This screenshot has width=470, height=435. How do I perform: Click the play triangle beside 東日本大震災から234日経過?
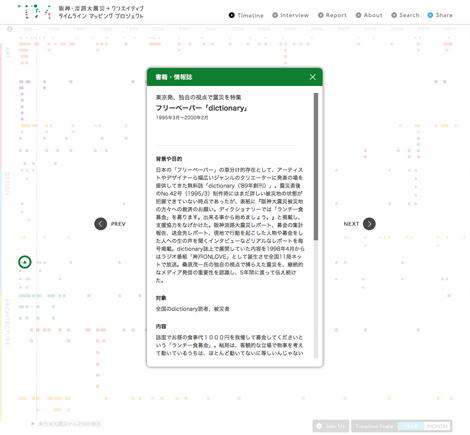pos(33,424)
